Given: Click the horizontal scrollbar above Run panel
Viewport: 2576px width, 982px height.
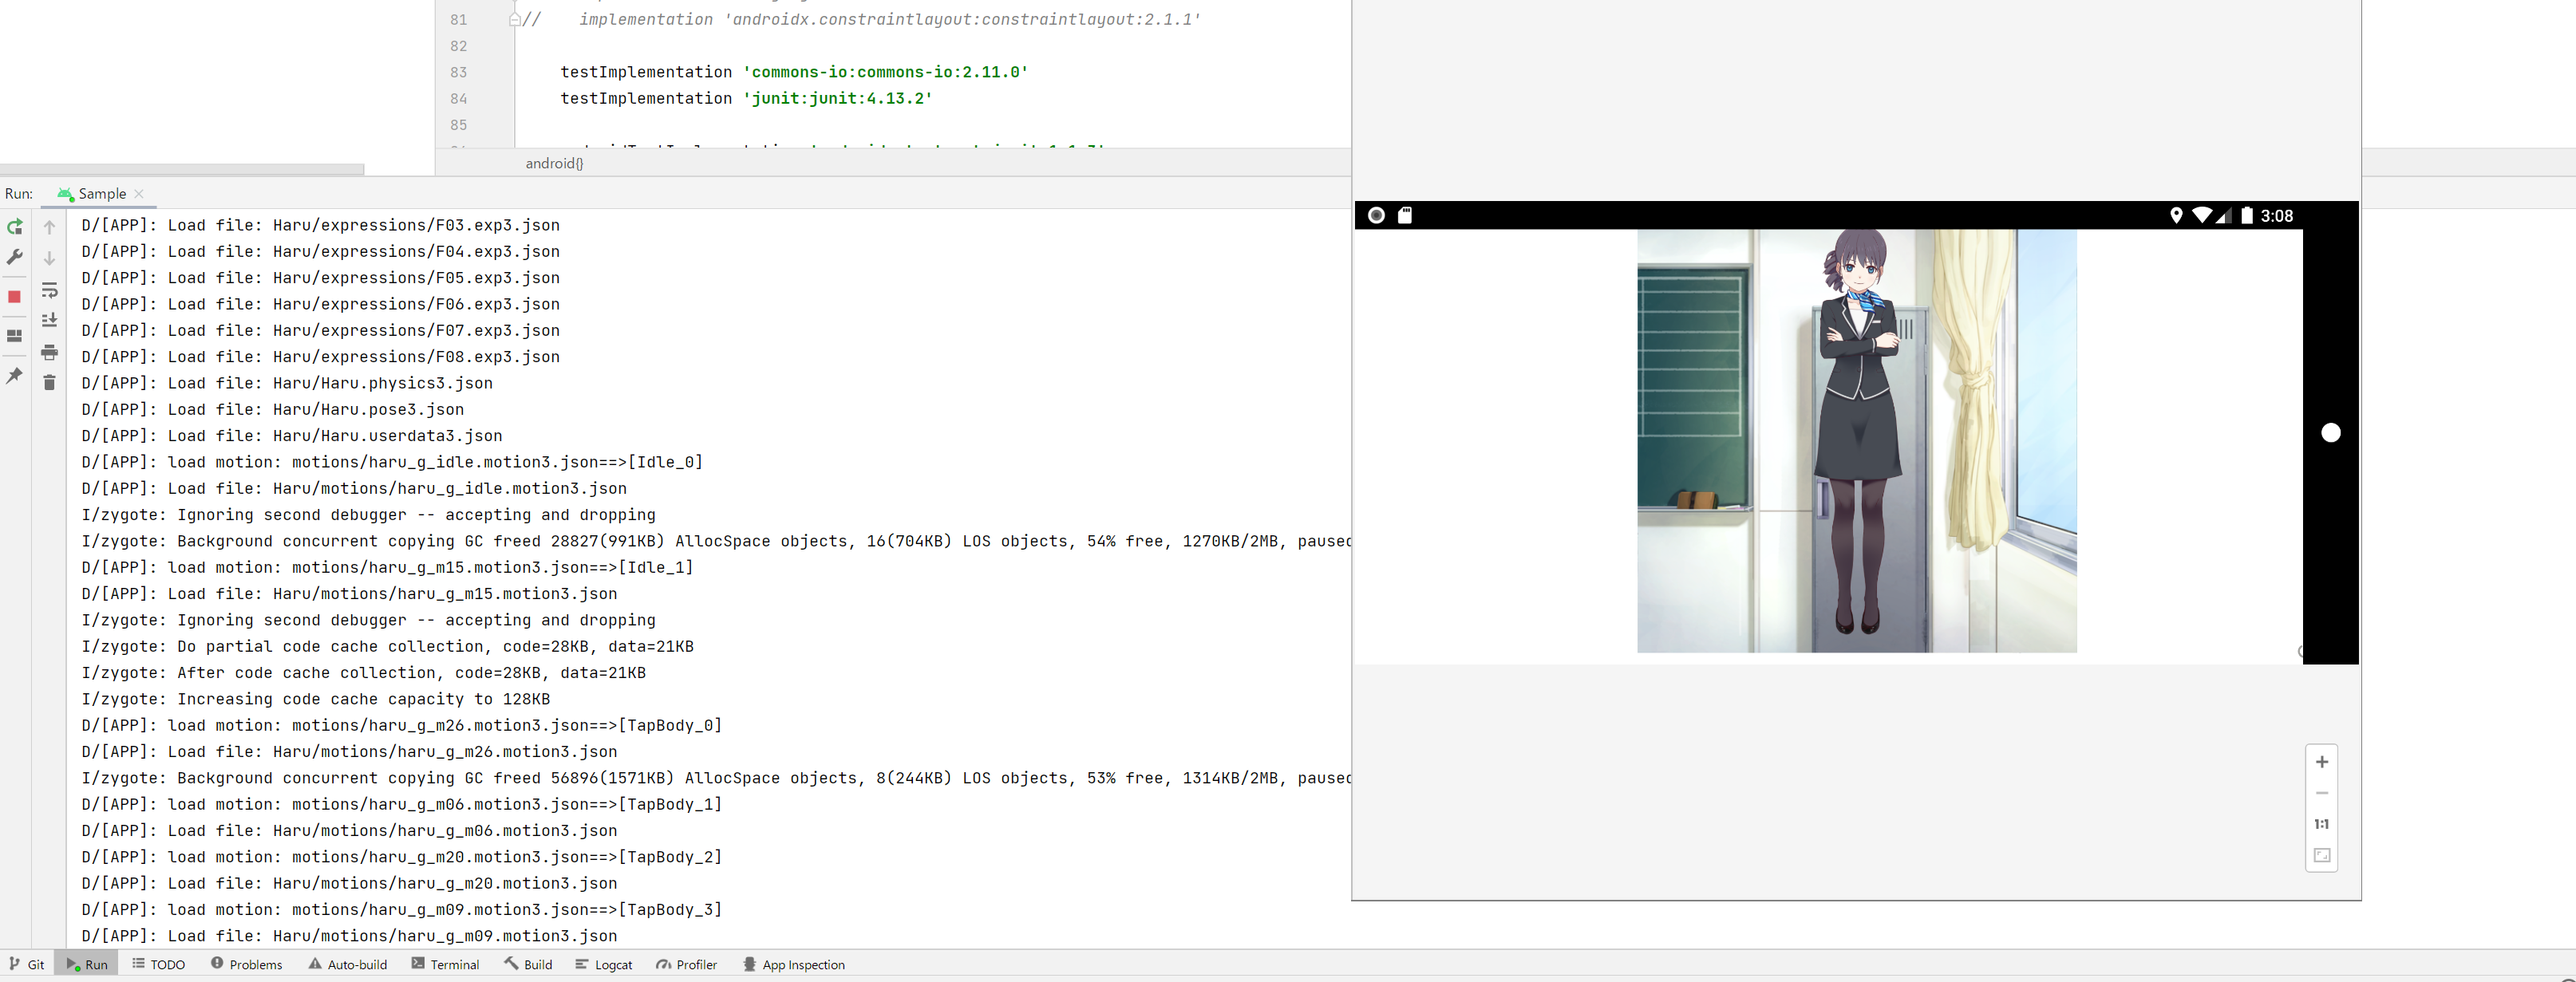Looking at the screenshot, I should point(182,169).
